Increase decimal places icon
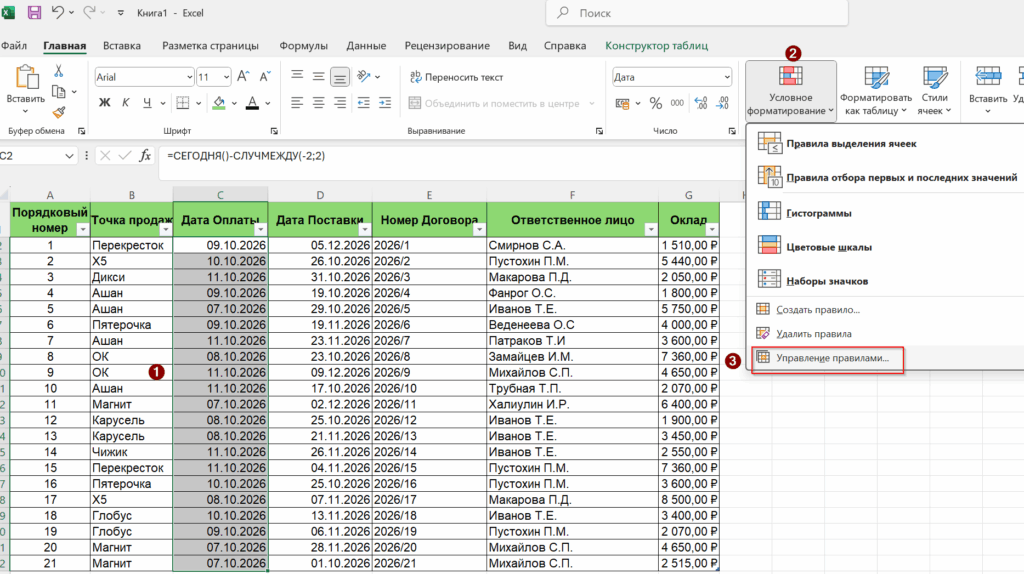 (701, 103)
